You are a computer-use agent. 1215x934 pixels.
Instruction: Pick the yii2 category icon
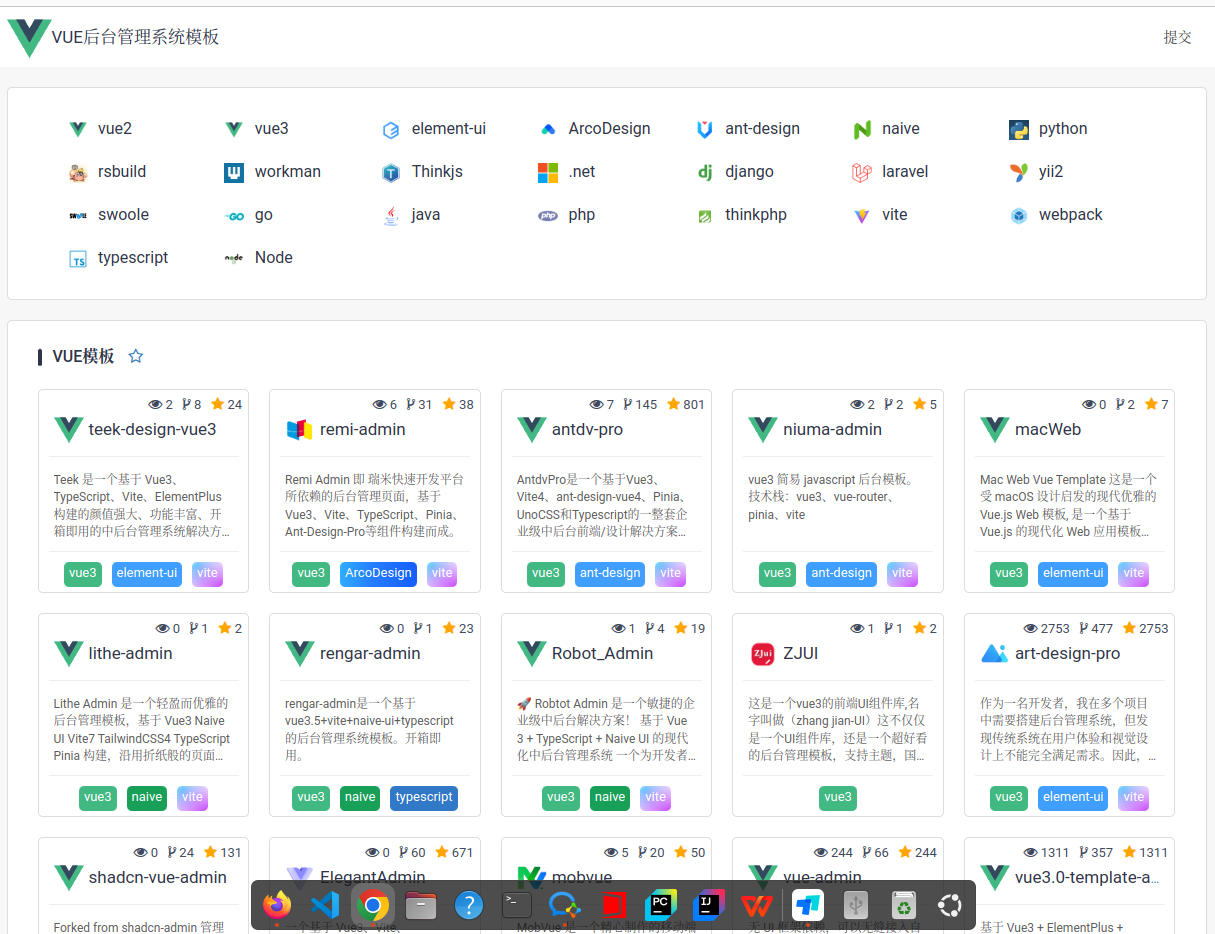click(x=1019, y=172)
